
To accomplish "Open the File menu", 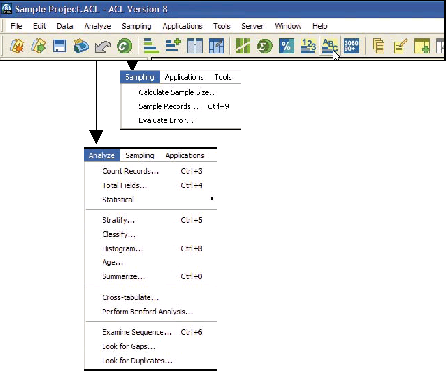I will tap(16, 26).
